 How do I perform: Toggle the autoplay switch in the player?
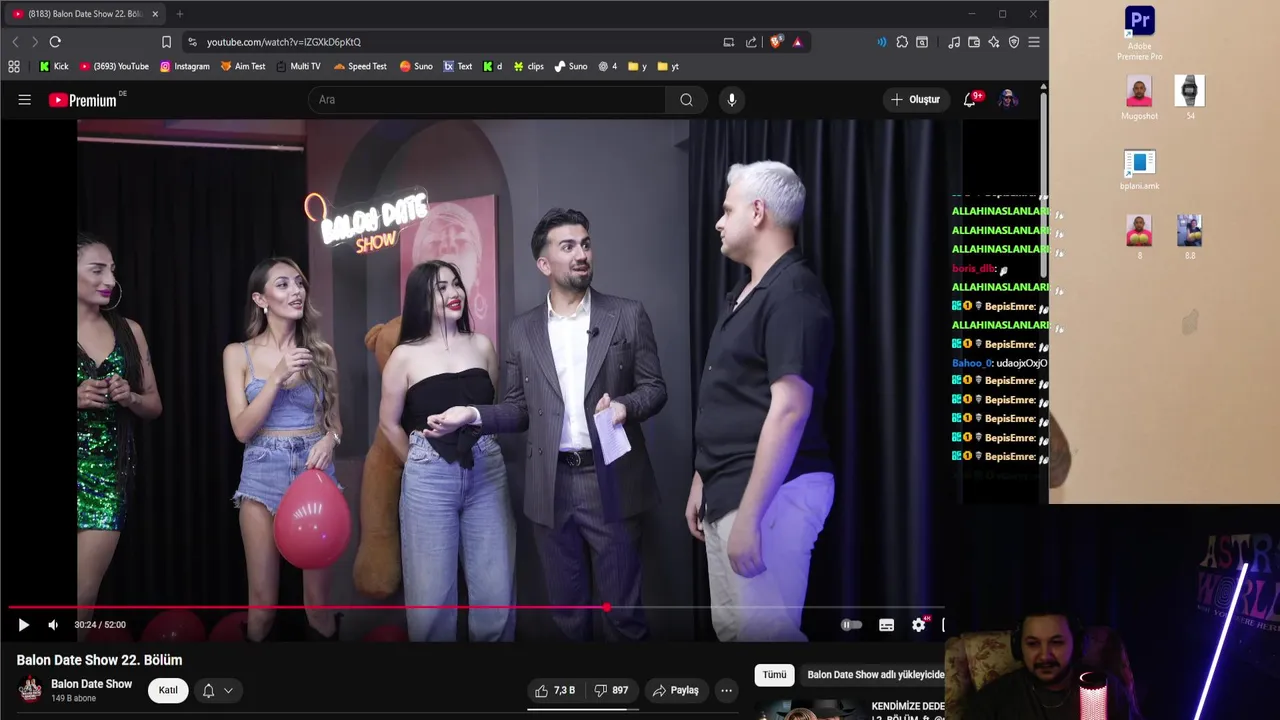click(x=851, y=625)
